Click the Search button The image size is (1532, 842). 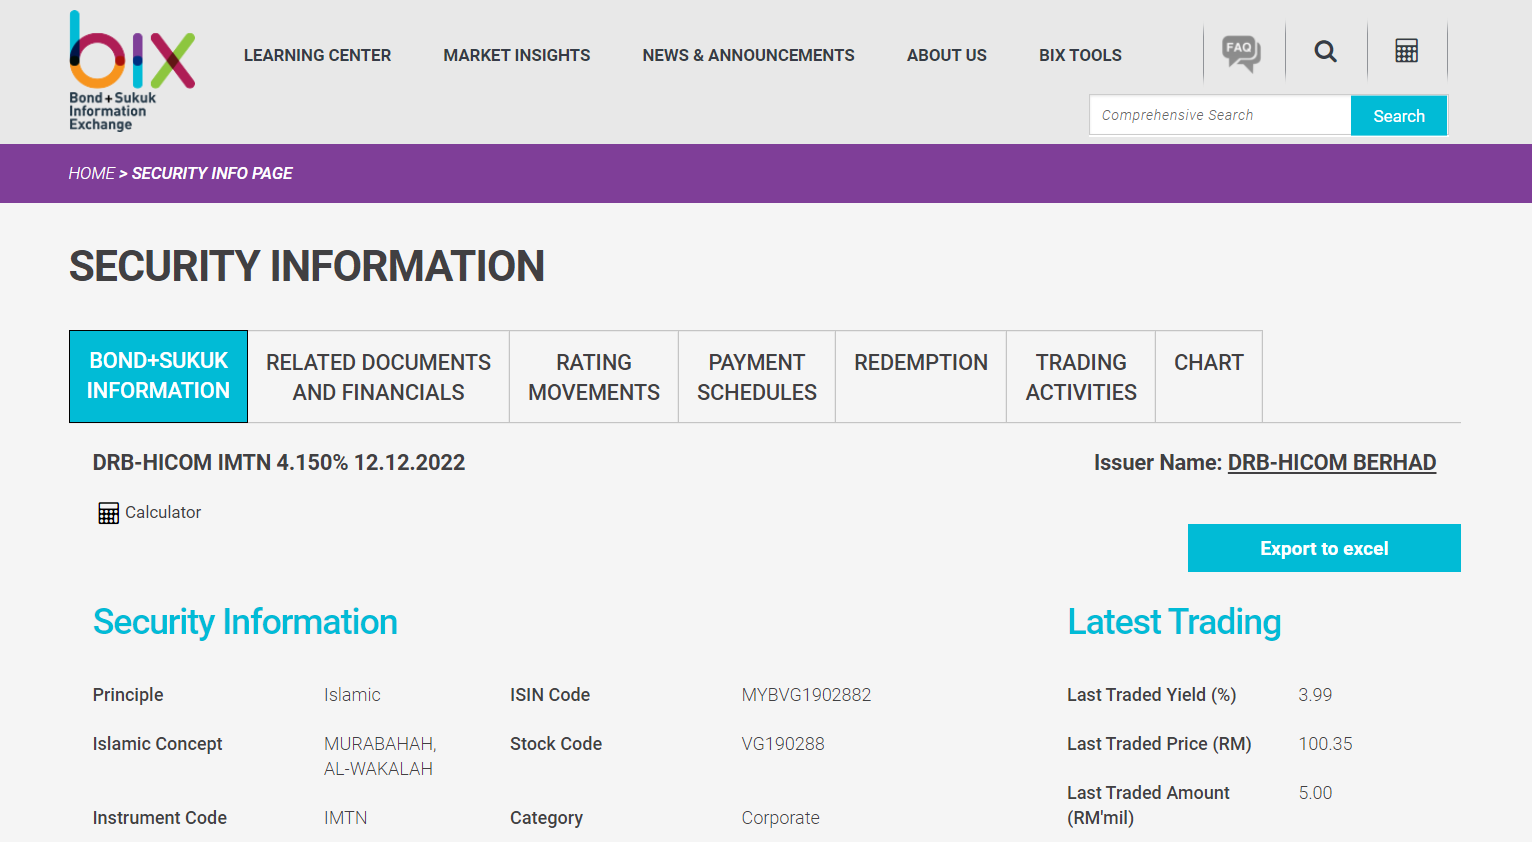point(1399,116)
